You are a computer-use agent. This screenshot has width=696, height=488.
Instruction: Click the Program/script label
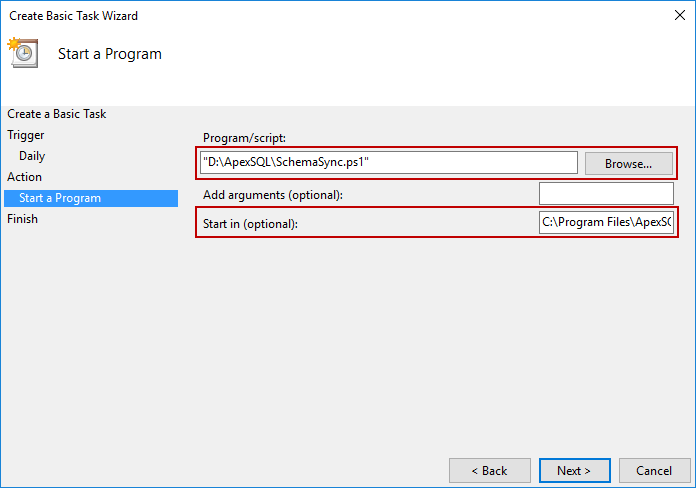[244, 138]
